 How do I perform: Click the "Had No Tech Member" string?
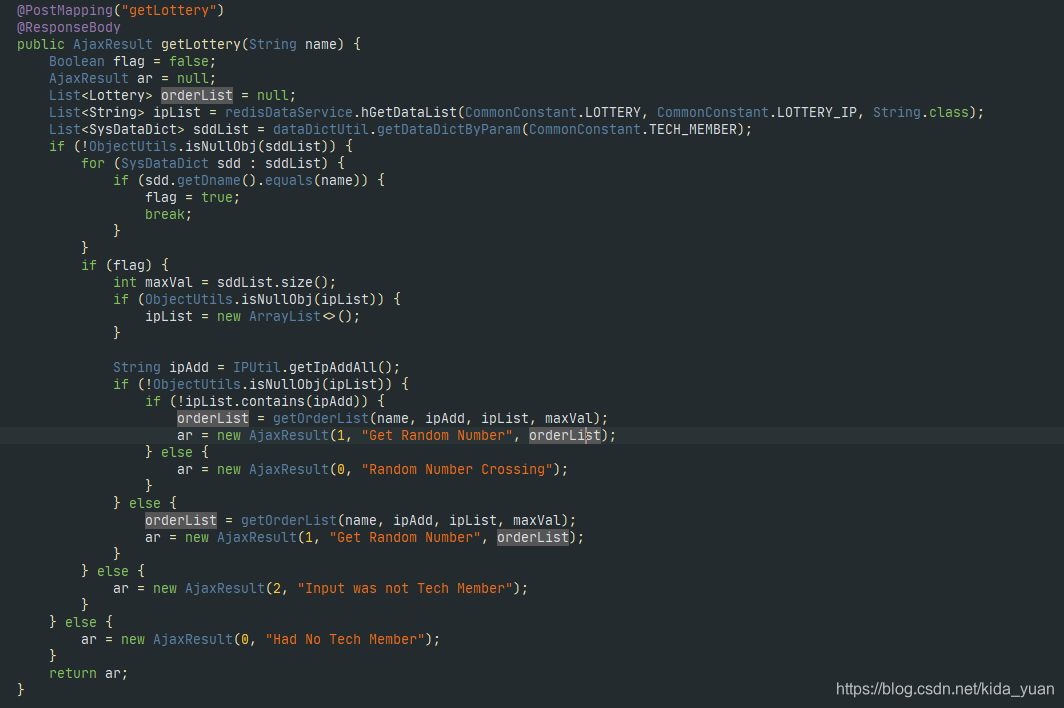pyautogui.click(x=345, y=639)
